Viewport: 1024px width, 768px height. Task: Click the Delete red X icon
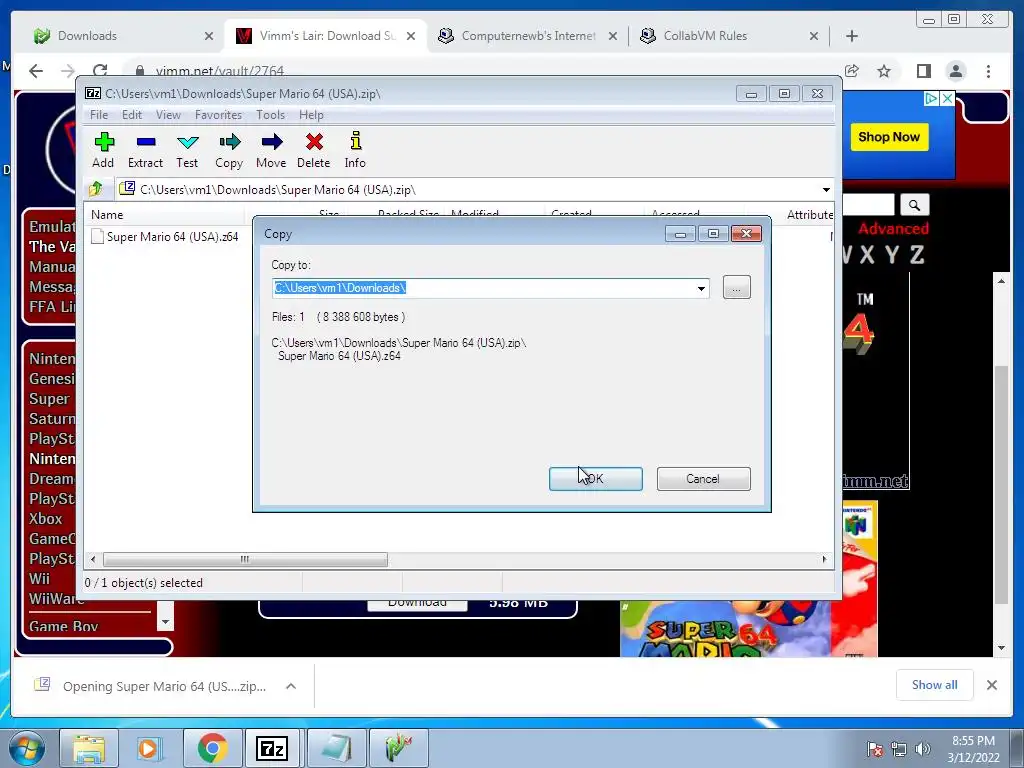(x=313, y=150)
